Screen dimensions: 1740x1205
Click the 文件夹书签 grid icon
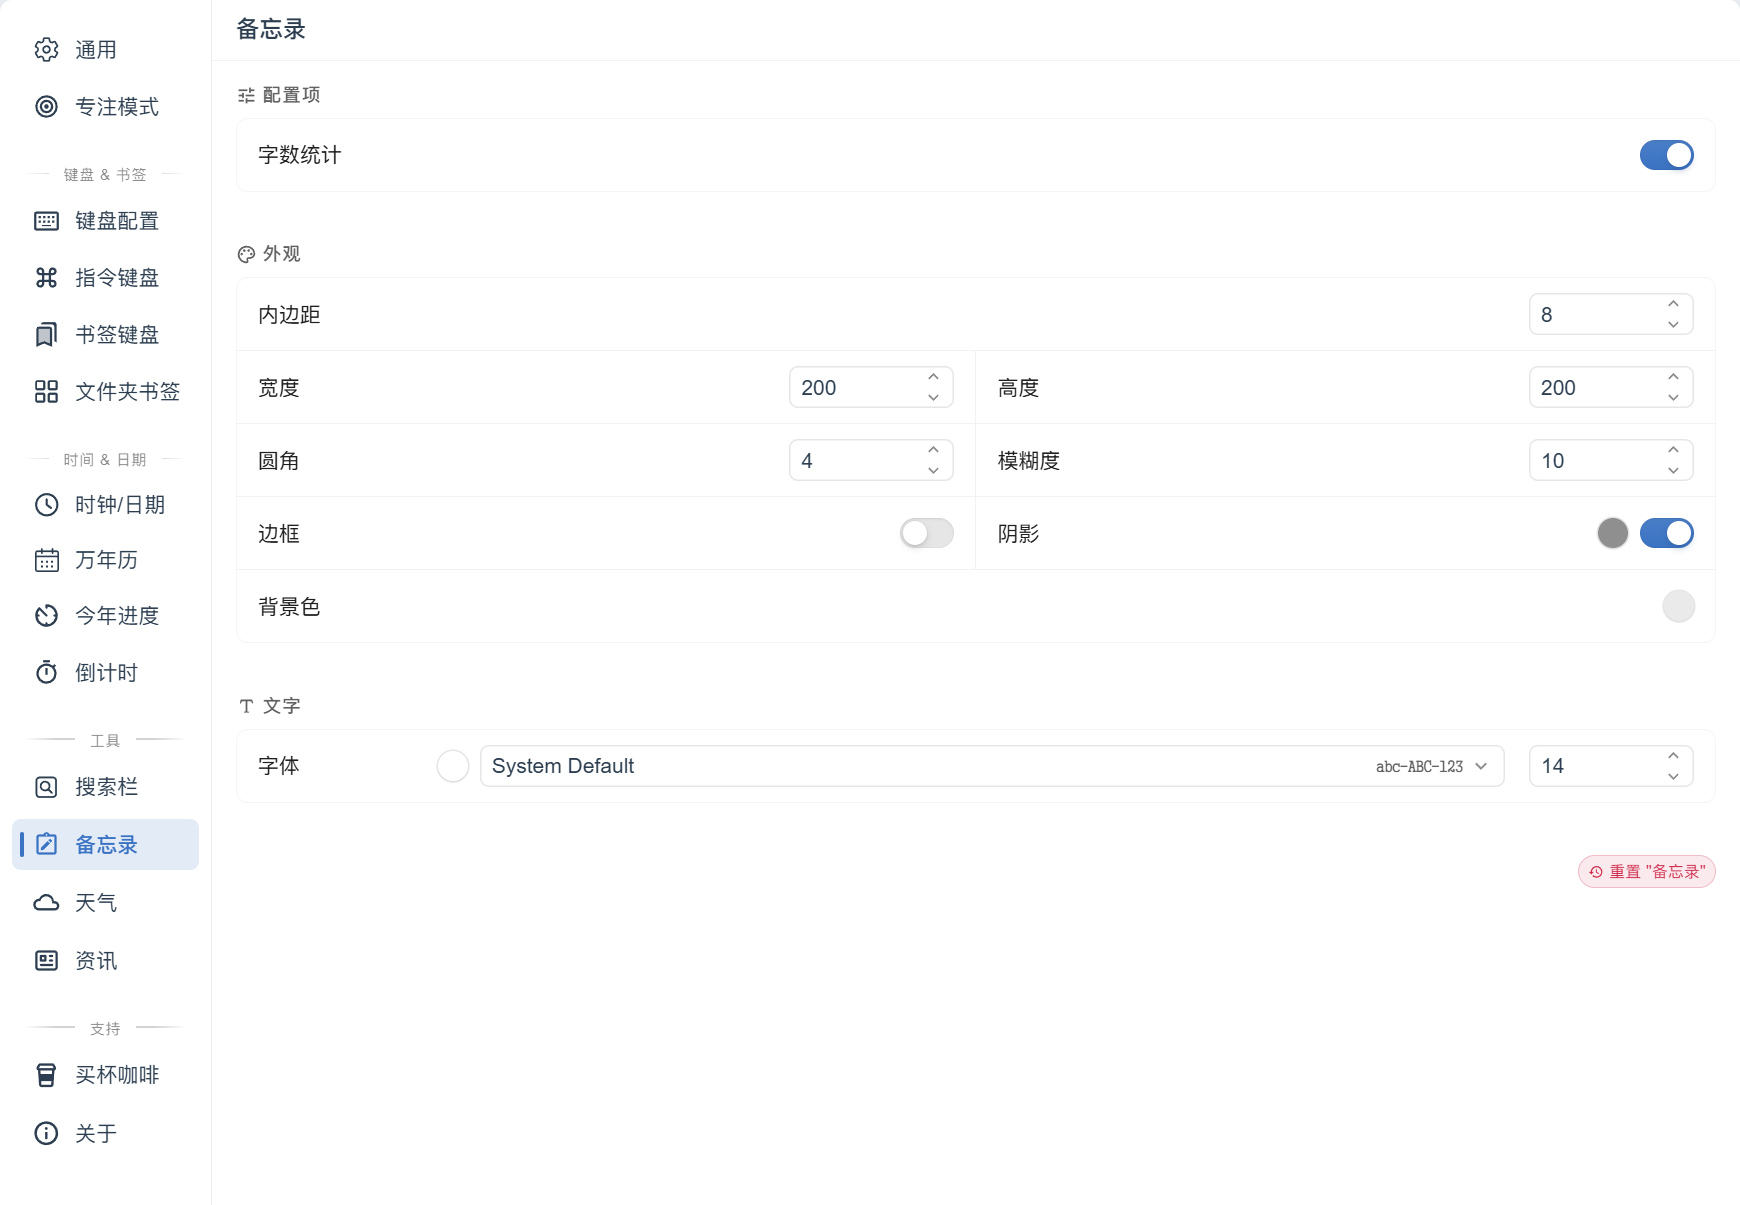pyautogui.click(x=46, y=392)
